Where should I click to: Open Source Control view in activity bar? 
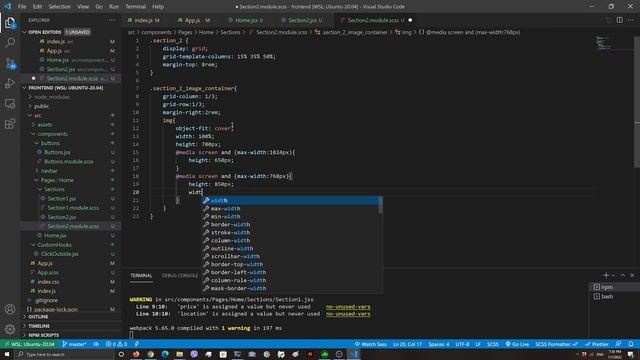[x=10, y=63]
